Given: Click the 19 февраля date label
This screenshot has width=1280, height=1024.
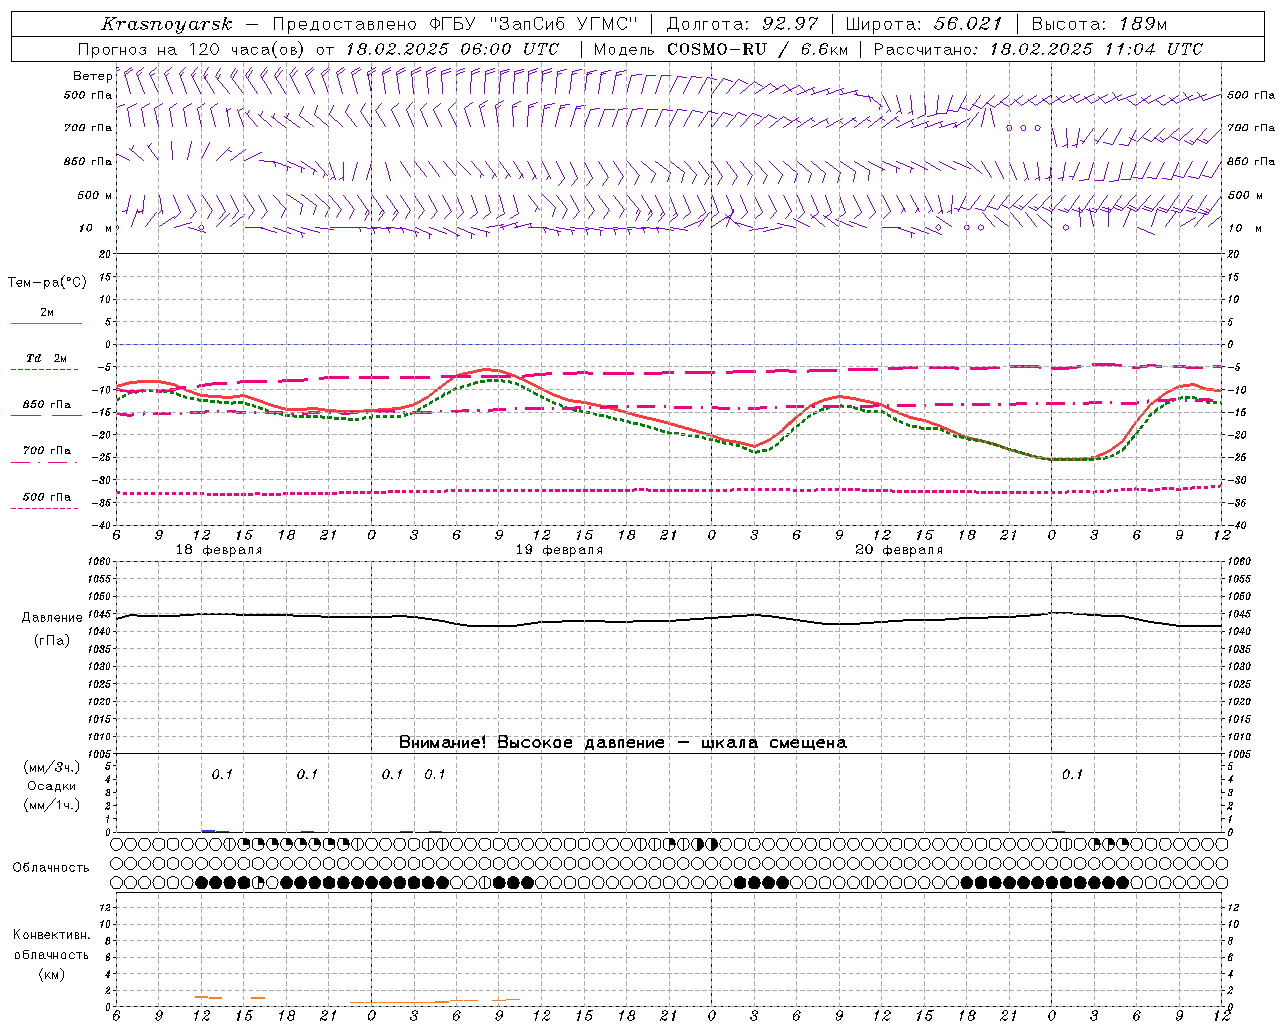Looking at the screenshot, I should click(559, 550).
